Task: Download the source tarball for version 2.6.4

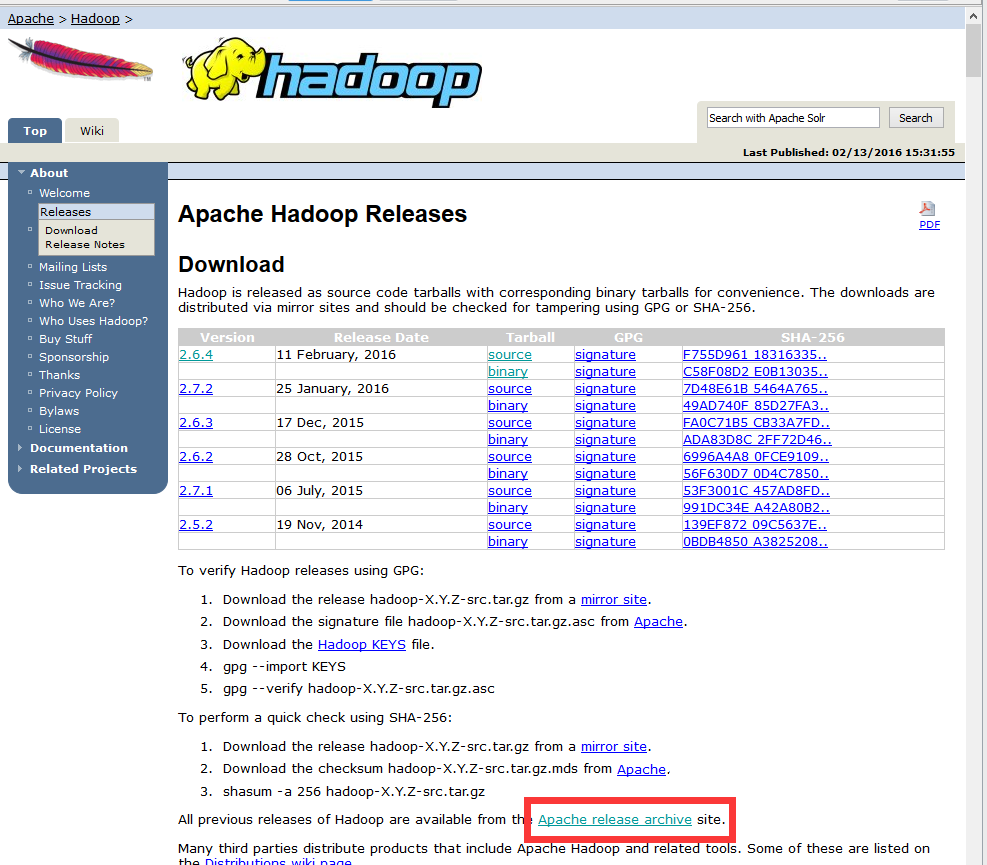Action: pos(509,354)
